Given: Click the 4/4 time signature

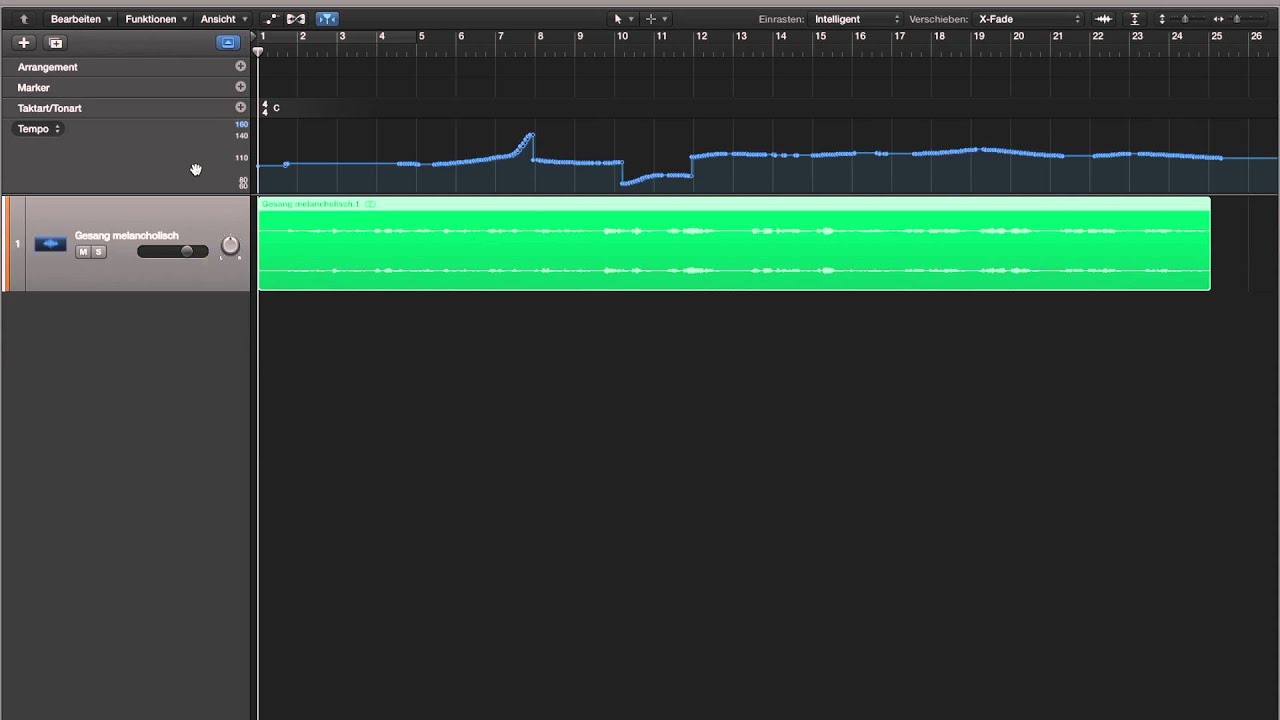Looking at the screenshot, I should (265, 108).
